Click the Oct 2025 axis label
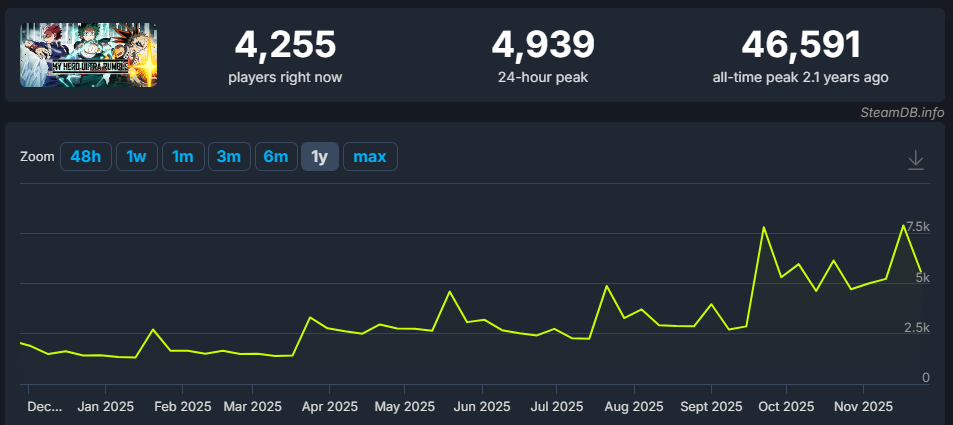The image size is (953, 425). [786, 406]
